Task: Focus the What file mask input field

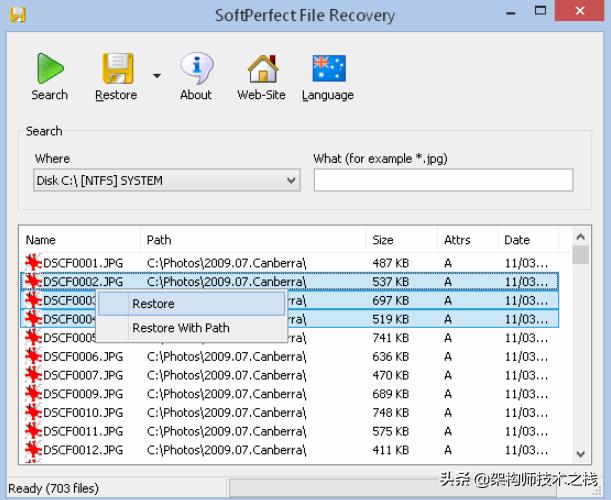Action: coord(443,180)
